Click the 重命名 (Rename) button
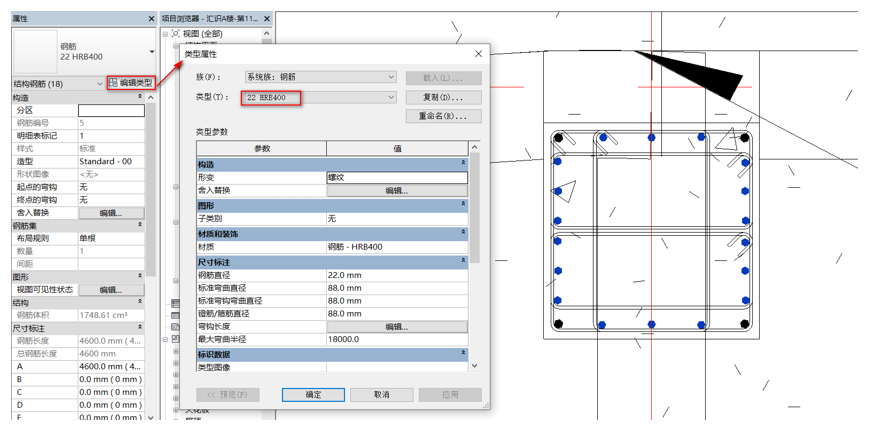This screenshot has height=442, width=880. pyautogui.click(x=443, y=116)
